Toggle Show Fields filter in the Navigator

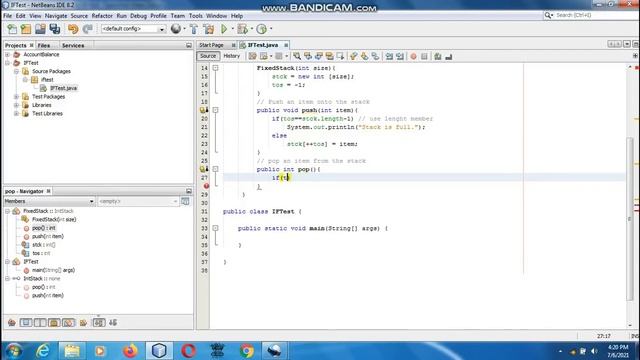26,323
